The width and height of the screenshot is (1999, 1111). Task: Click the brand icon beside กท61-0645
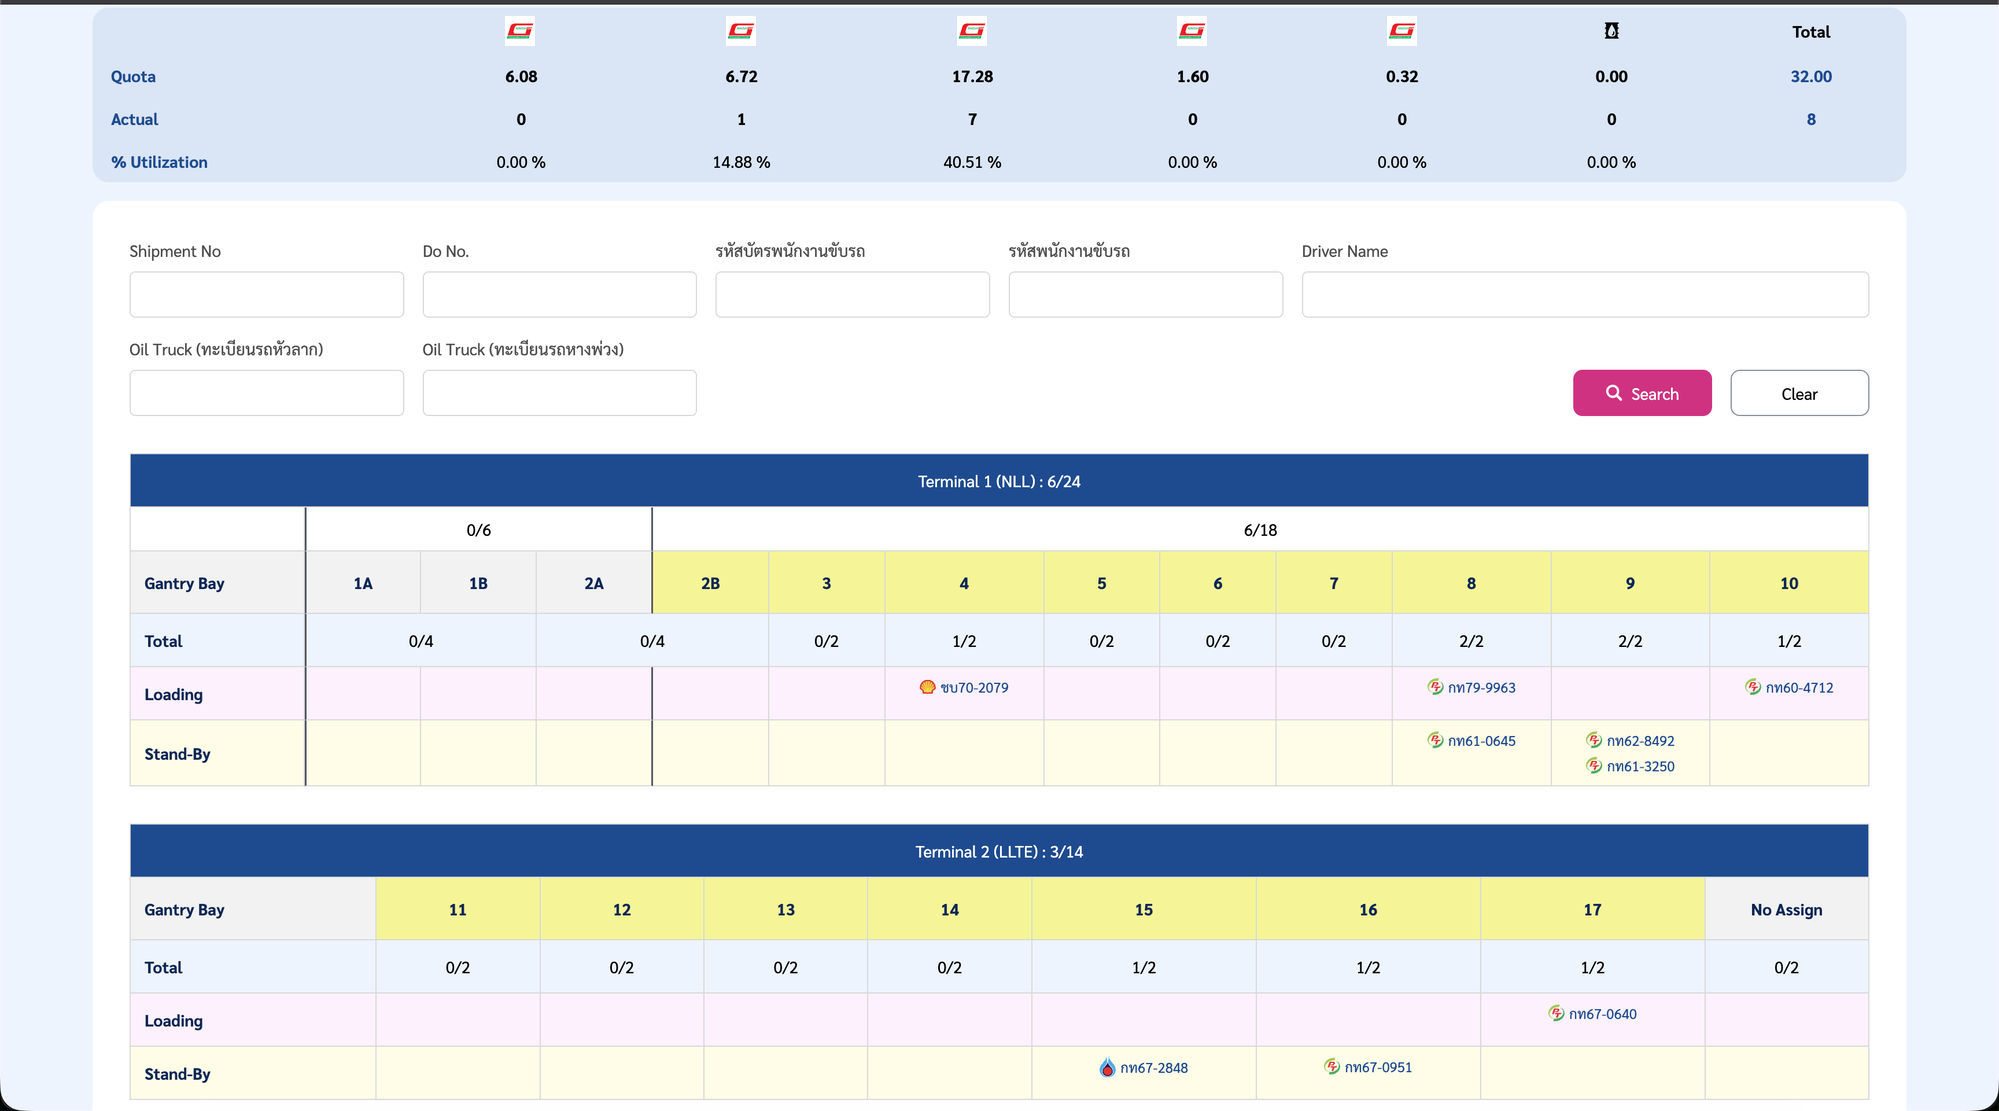(1436, 740)
